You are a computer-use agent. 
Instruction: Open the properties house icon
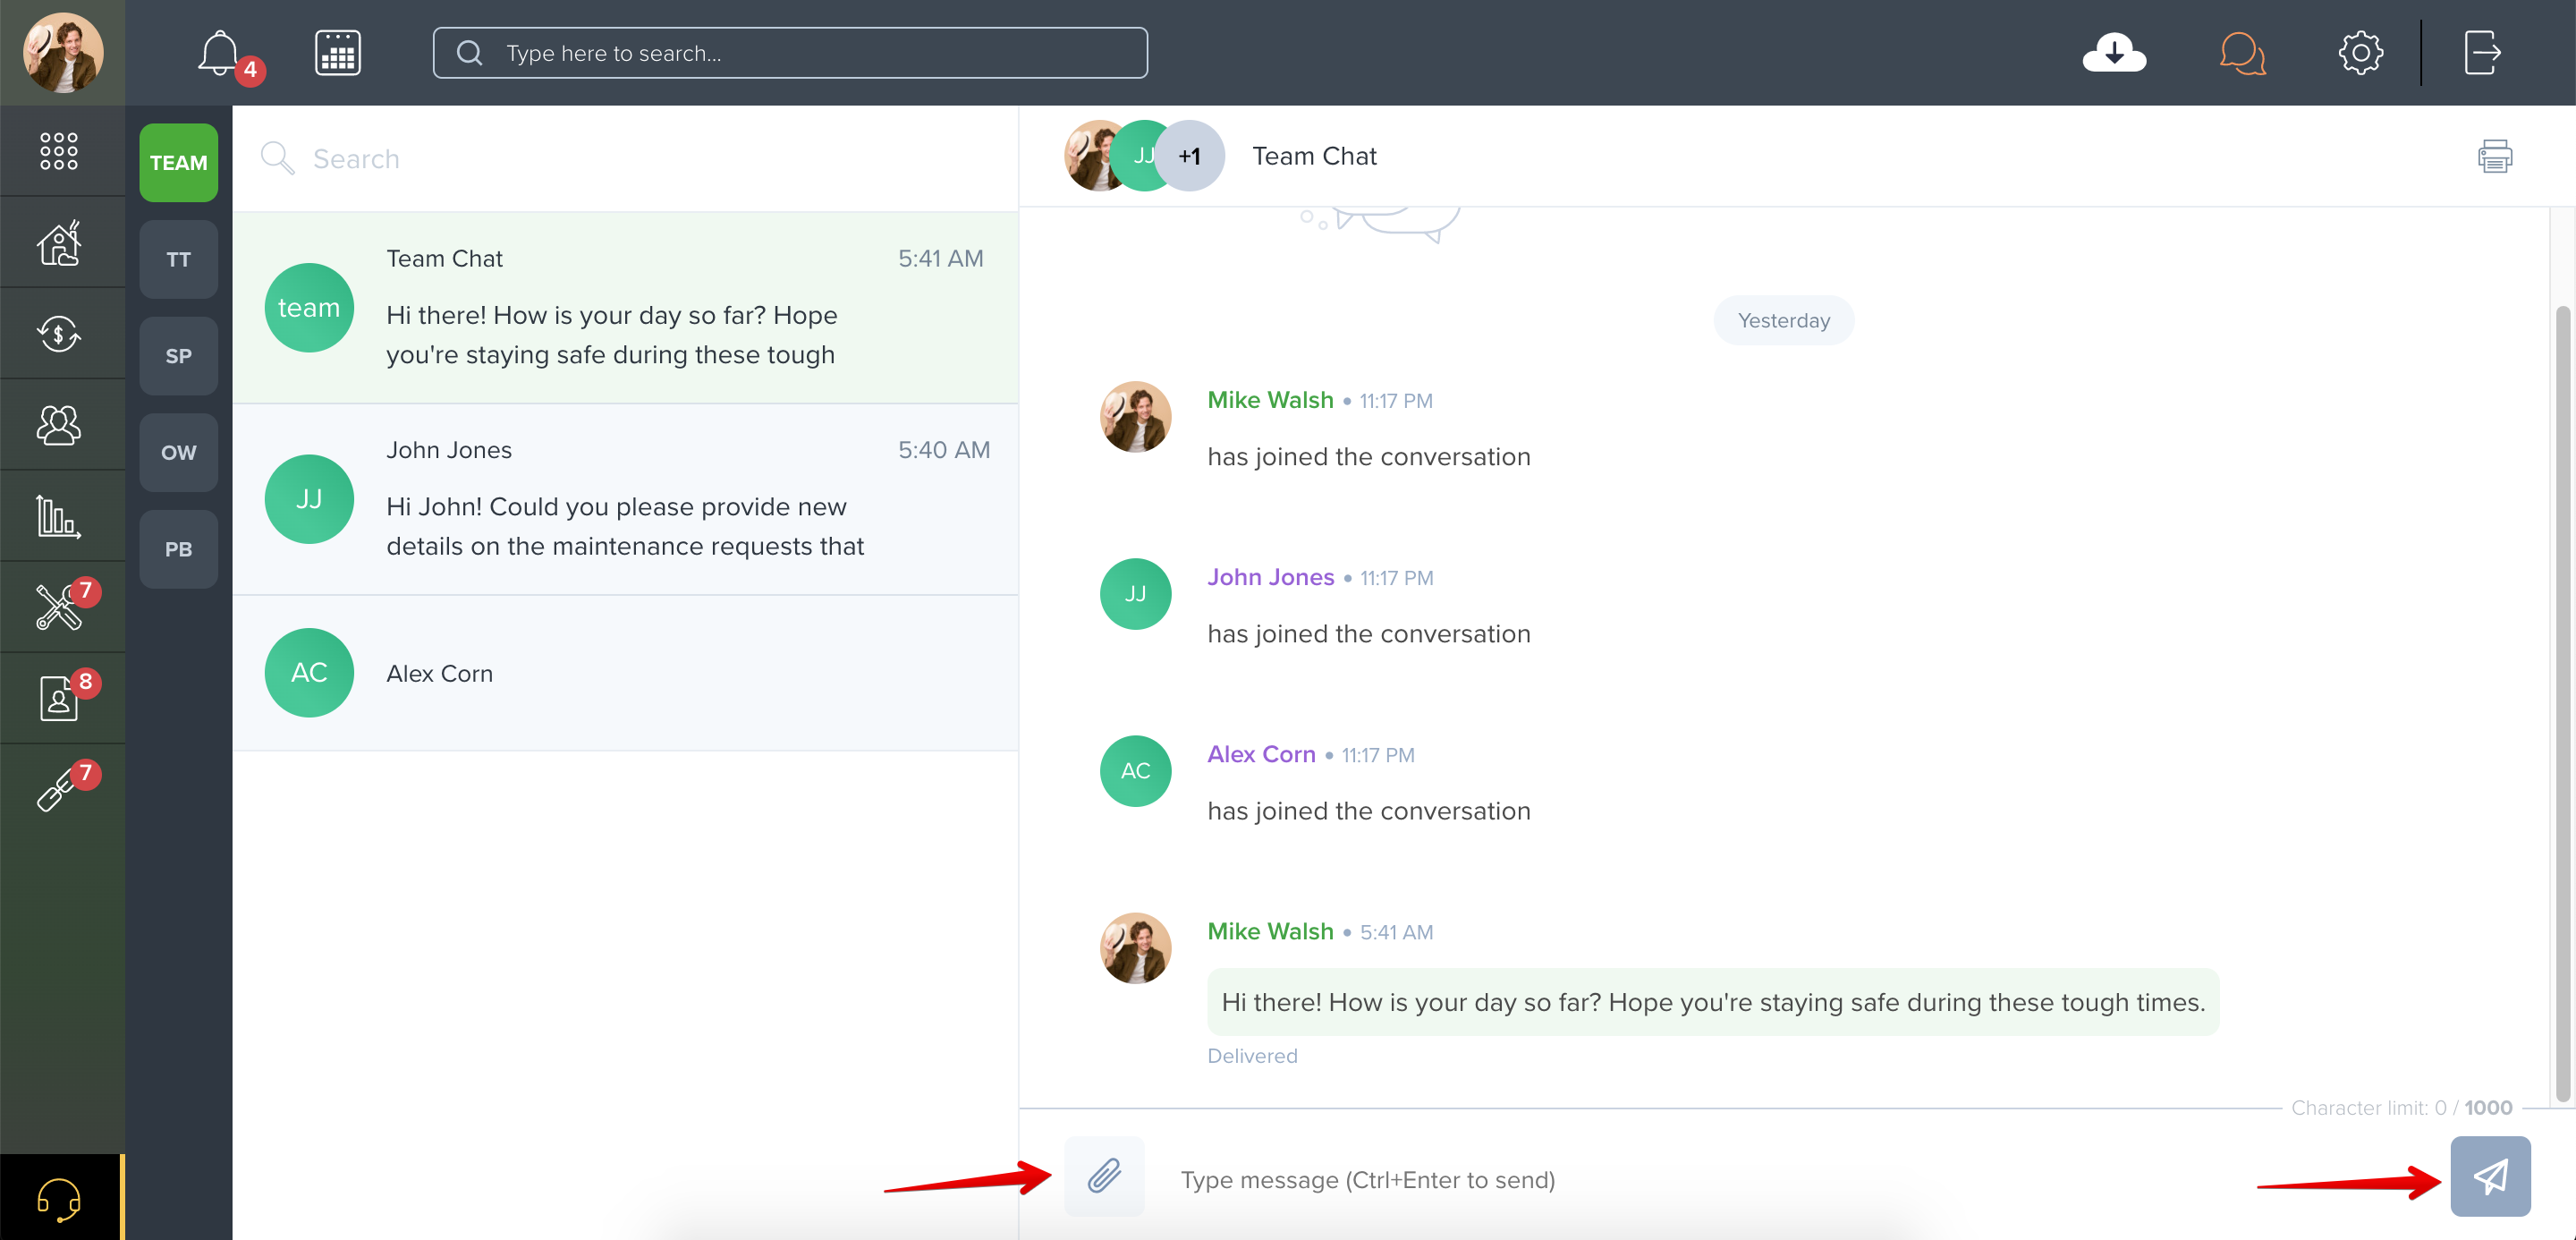point(59,242)
